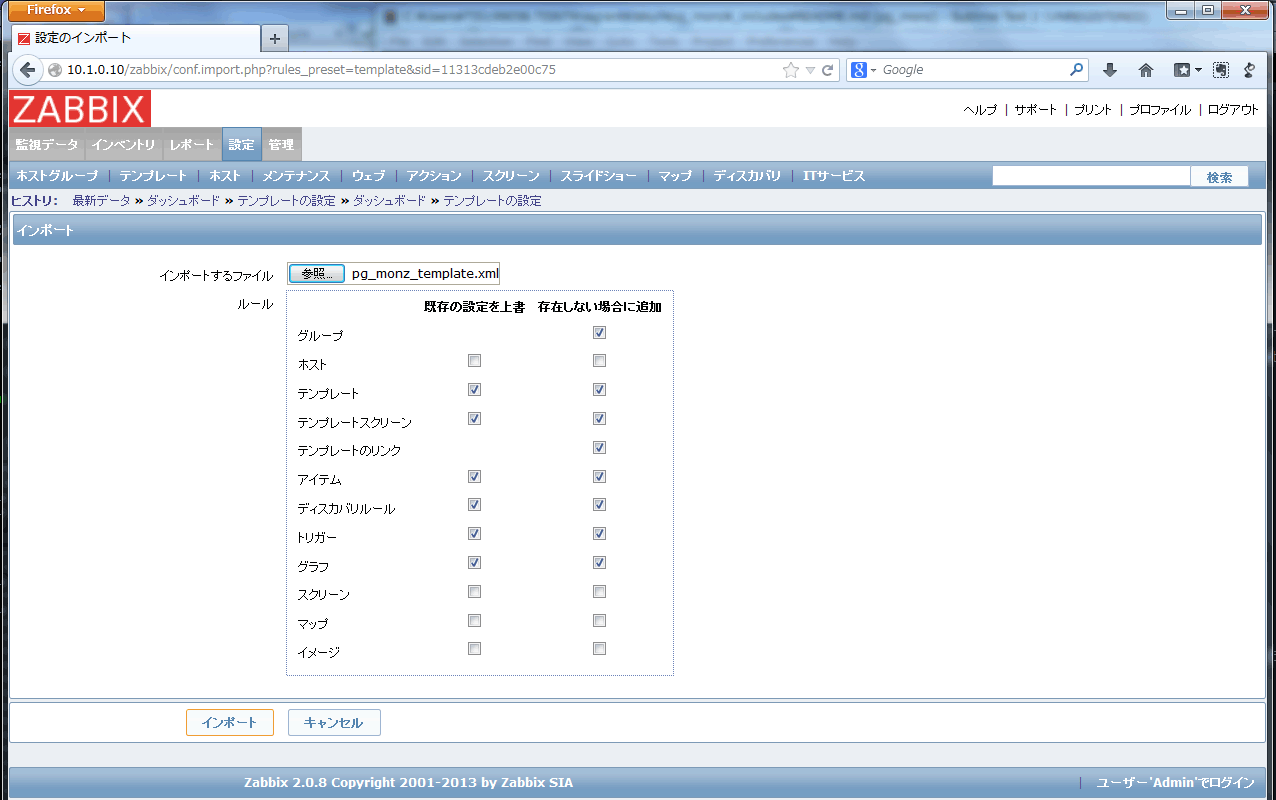Click the 参照... file browse button

click(317, 273)
